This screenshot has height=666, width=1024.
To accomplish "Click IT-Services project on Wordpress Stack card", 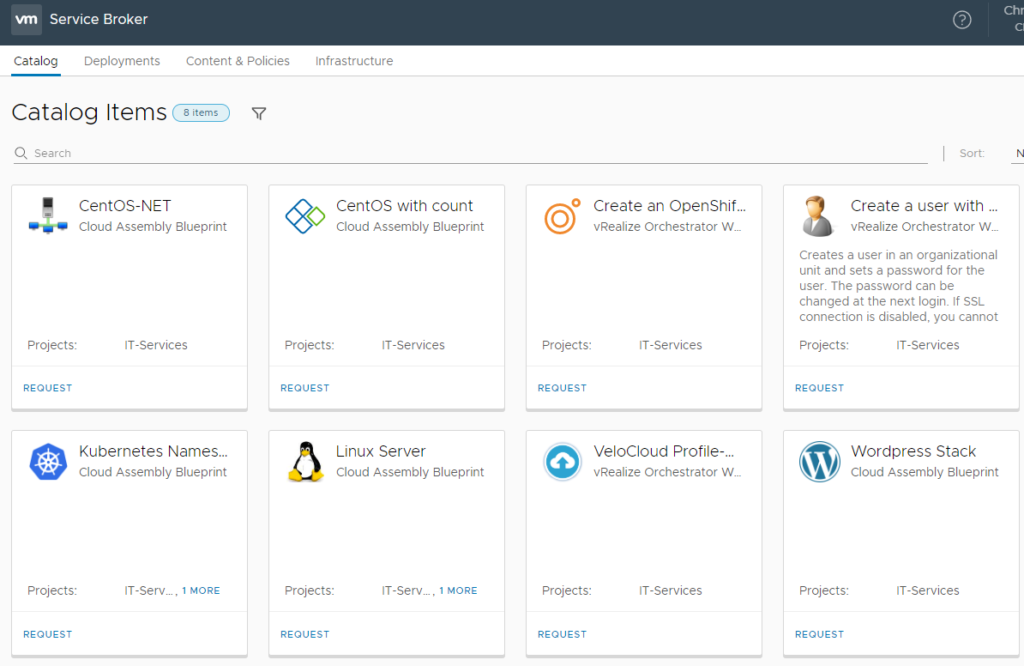I will point(927,590).
